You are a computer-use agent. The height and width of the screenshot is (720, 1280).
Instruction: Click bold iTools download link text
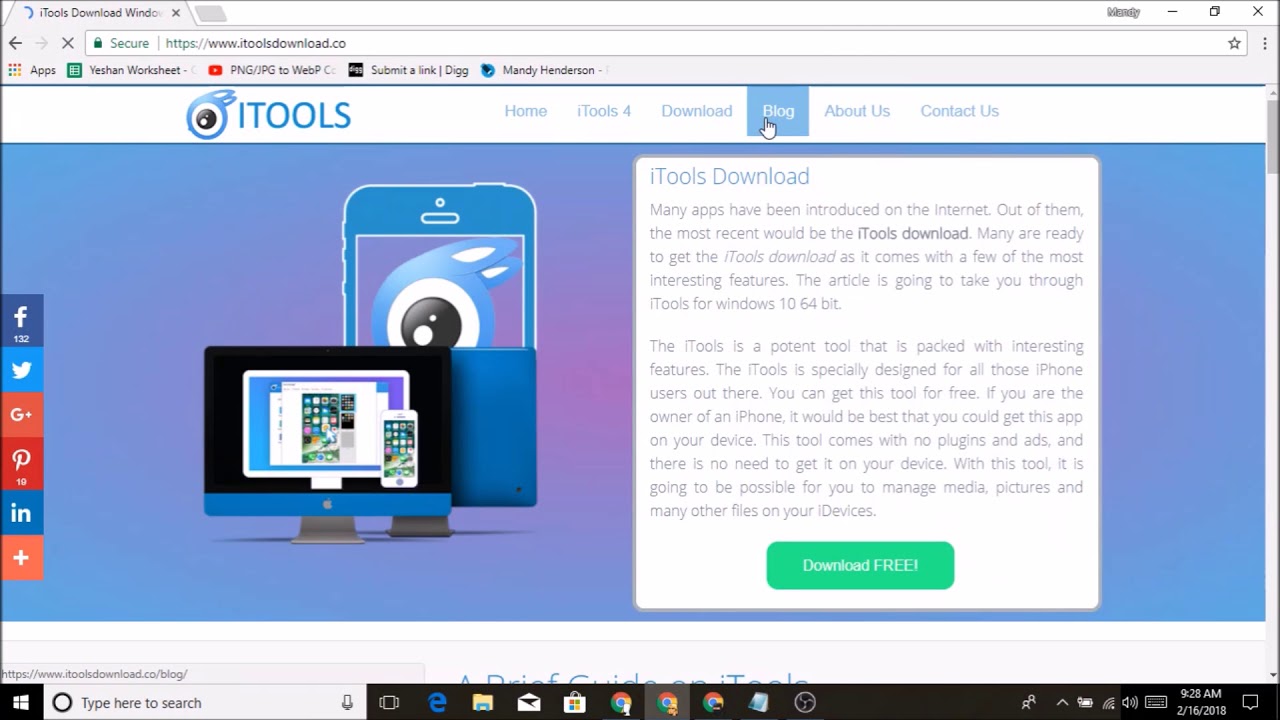coord(913,233)
